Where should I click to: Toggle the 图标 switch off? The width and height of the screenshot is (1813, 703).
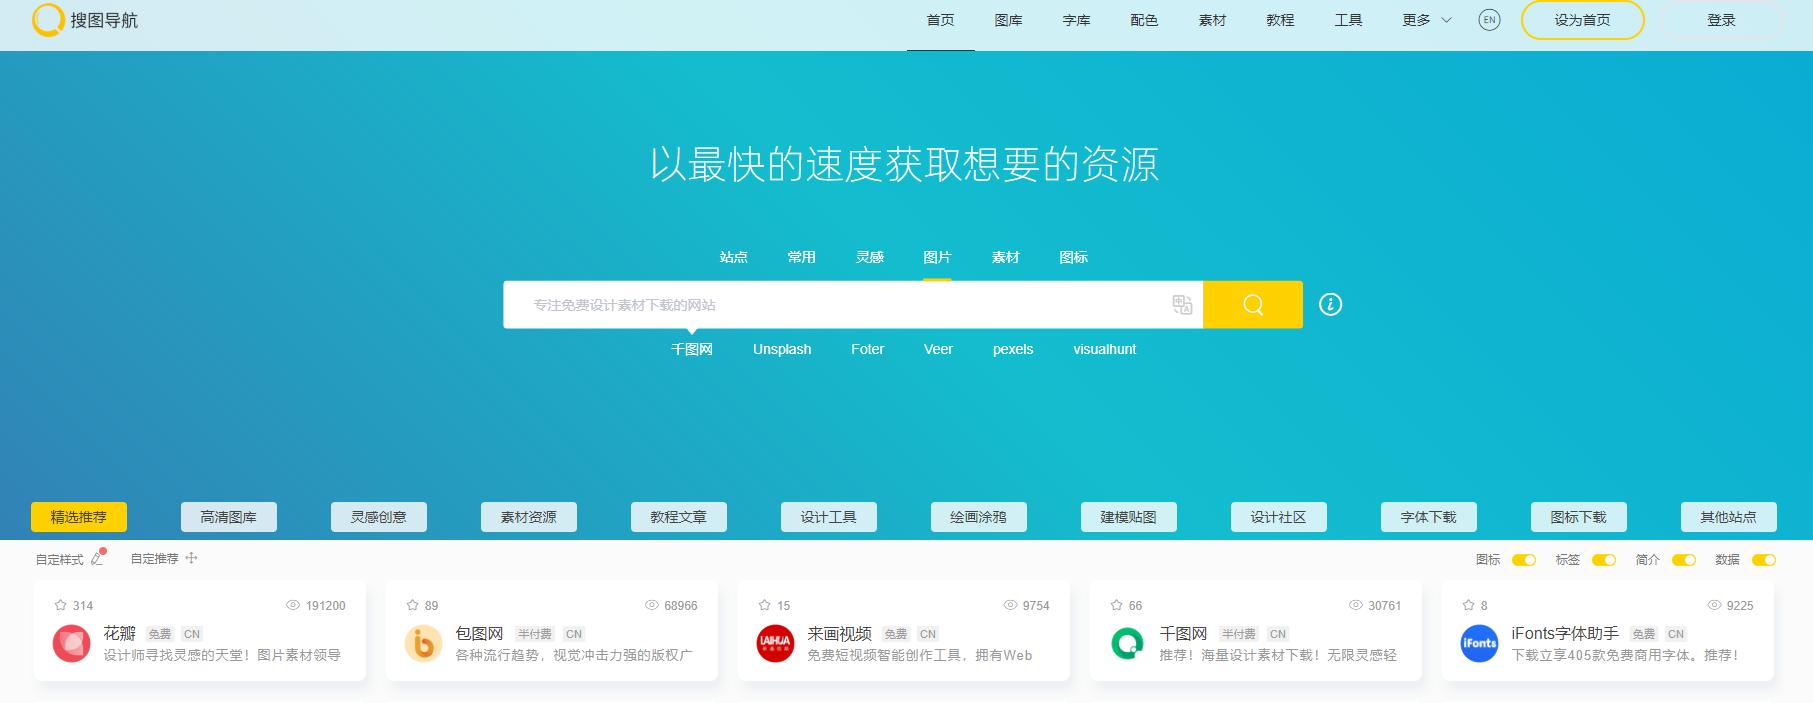1524,560
